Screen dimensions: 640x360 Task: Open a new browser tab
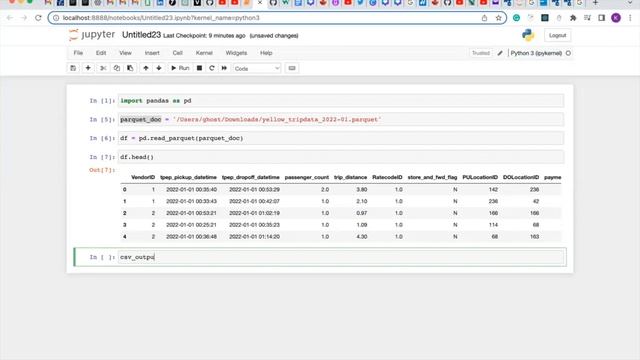point(596,3)
